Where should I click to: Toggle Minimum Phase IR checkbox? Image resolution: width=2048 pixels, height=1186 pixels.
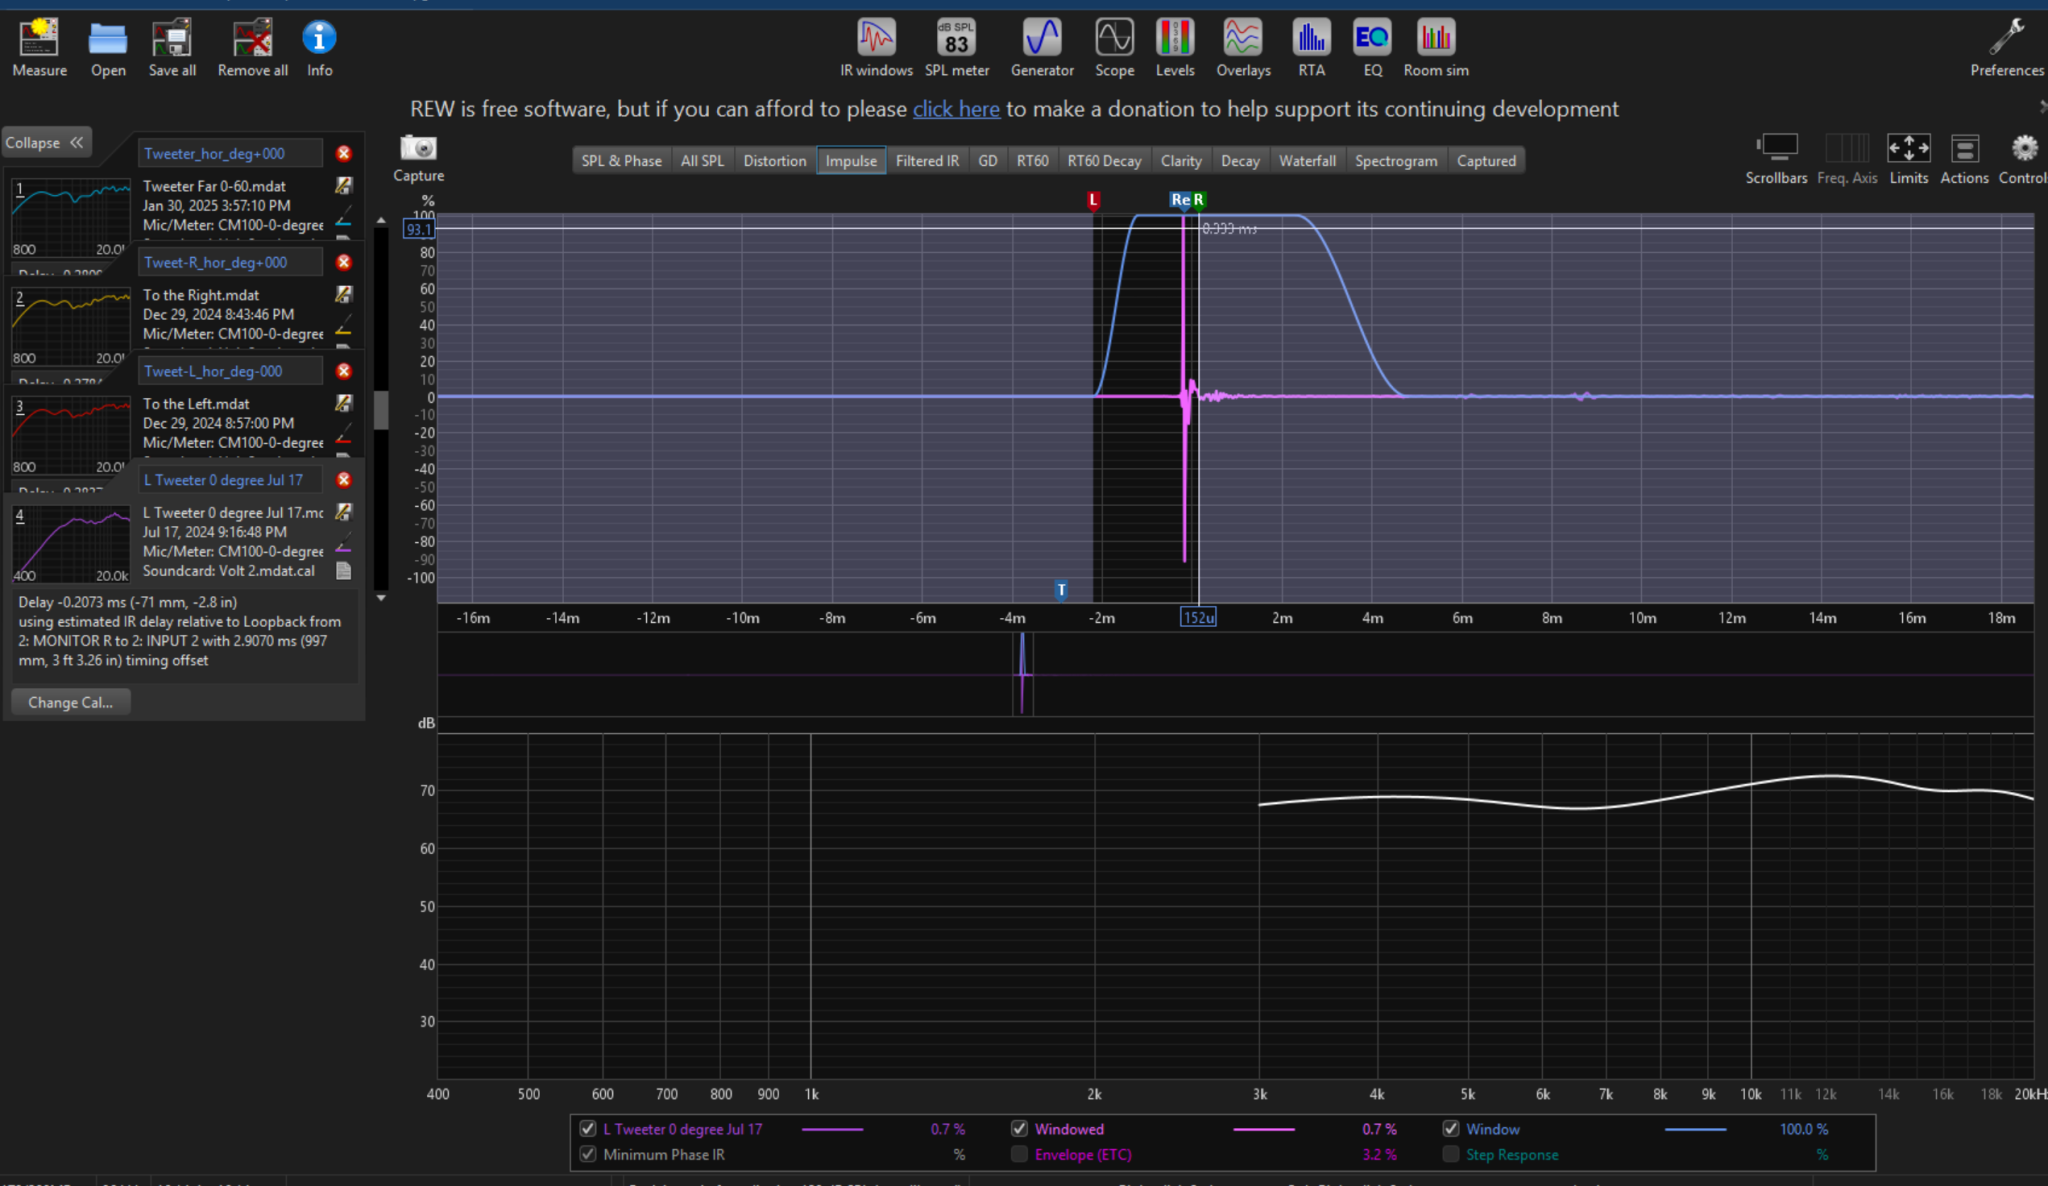point(588,1154)
